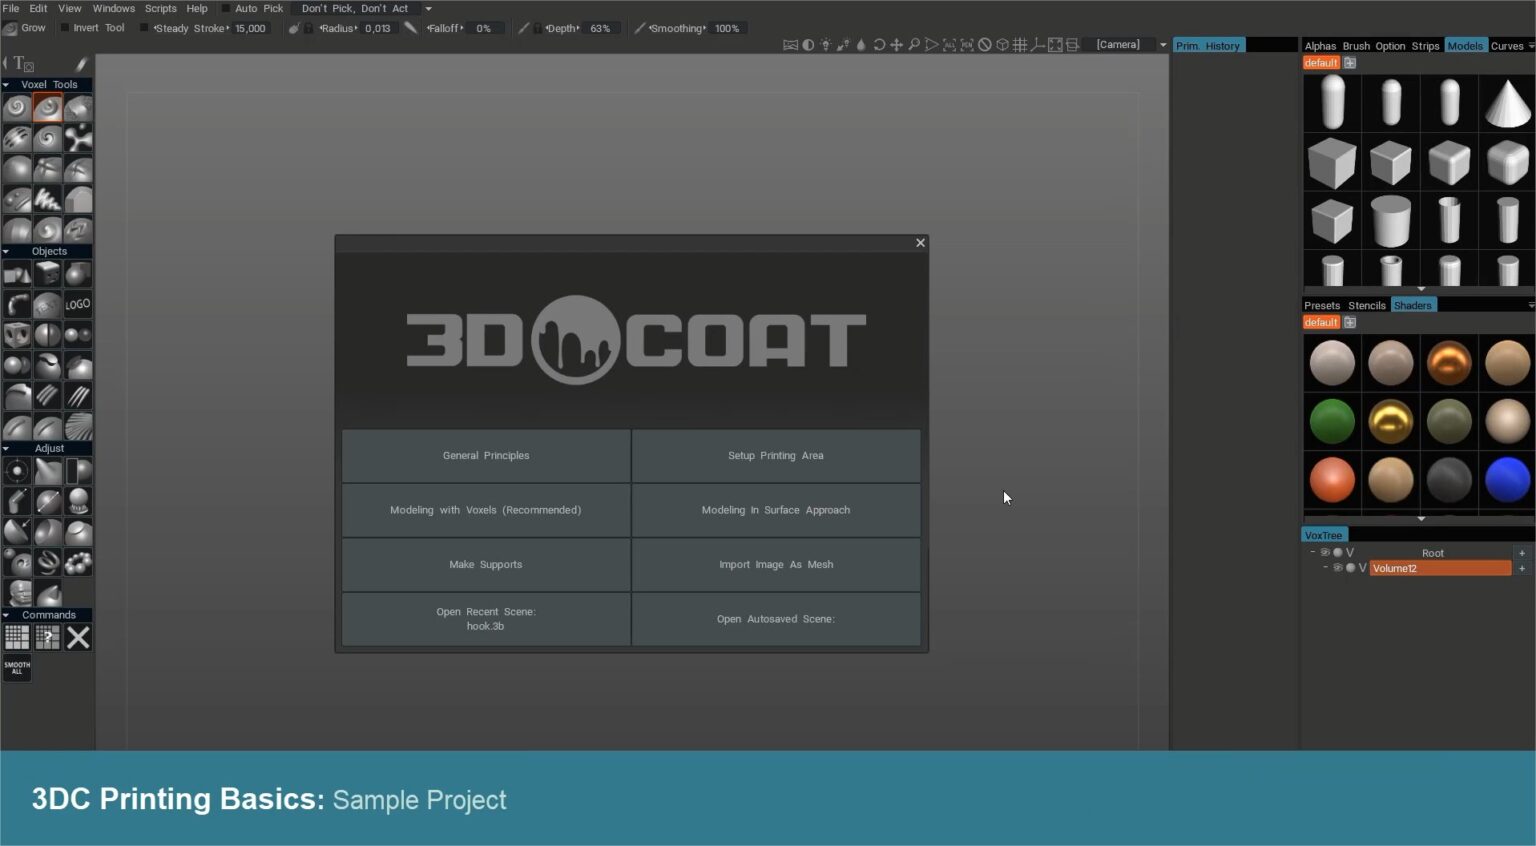Image resolution: width=1536 pixels, height=846 pixels.
Task: Activate the zoom magnifier tool icon
Action: click(914, 45)
